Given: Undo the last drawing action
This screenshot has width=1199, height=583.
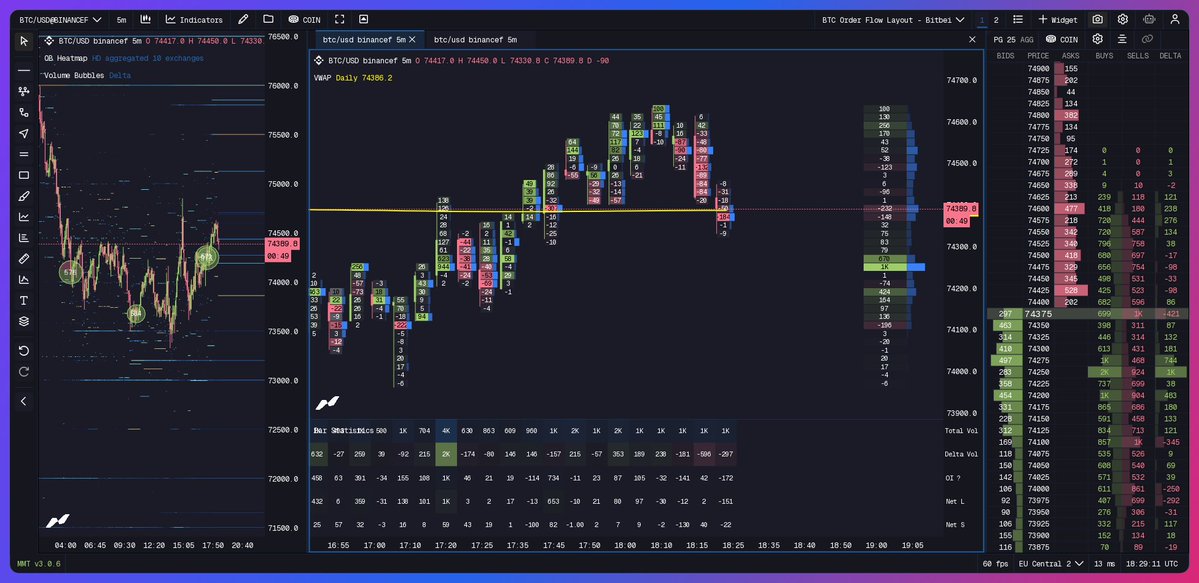Looking at the screenshot, I should (24, 350).
